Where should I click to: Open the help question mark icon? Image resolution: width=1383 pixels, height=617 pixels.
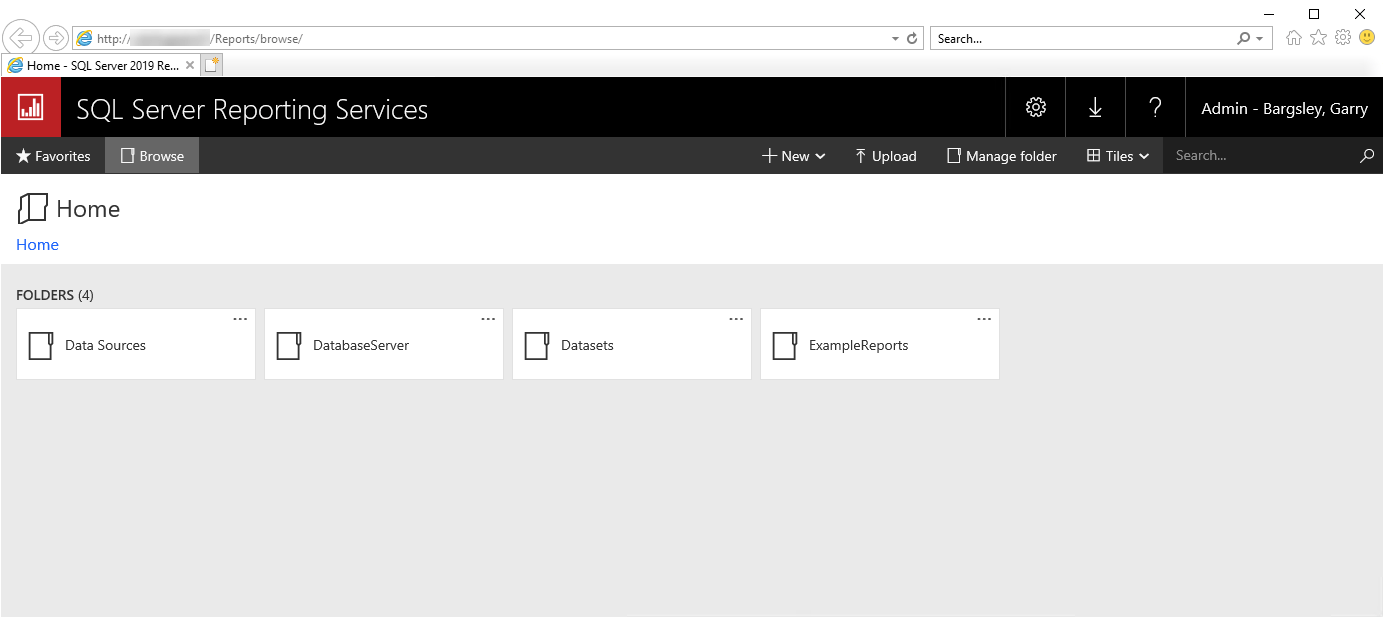(x=1155, y=108)
